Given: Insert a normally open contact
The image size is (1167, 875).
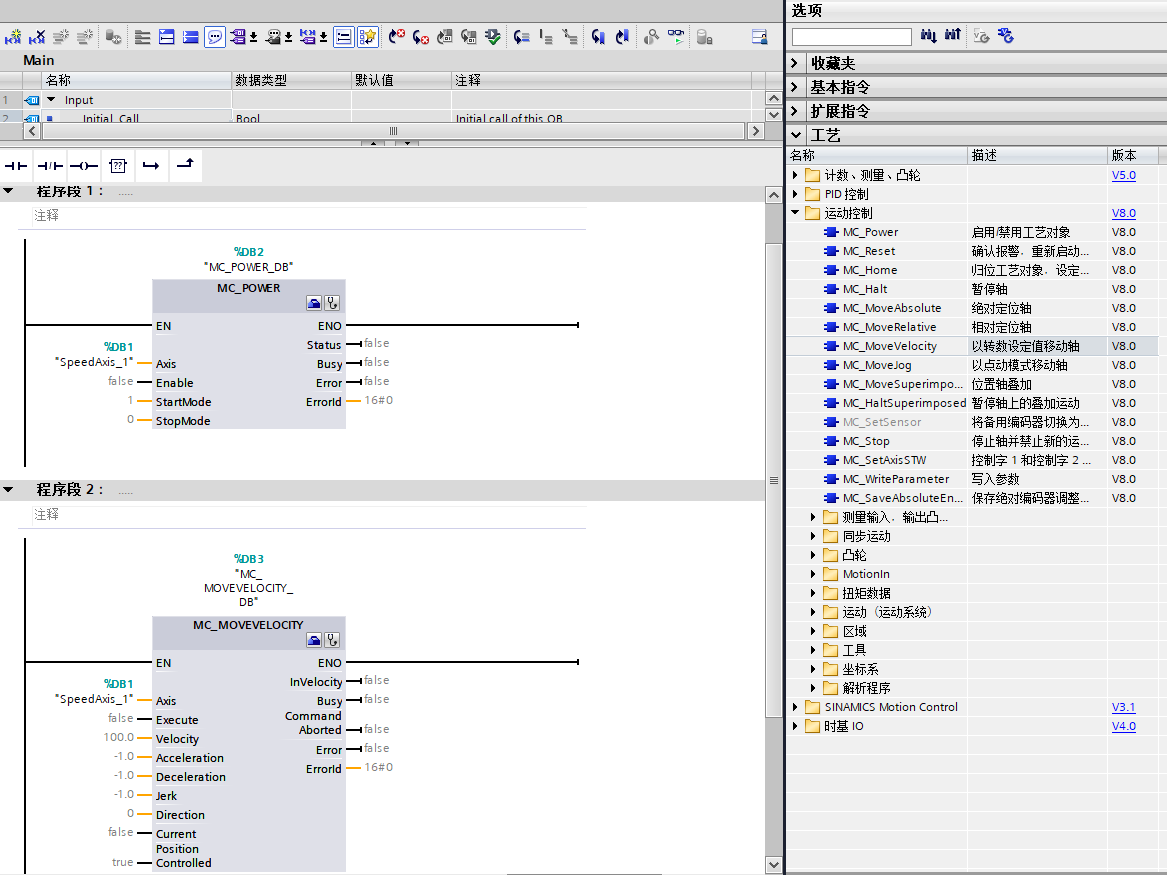Looking at the screenshot, I should point(16,165).
